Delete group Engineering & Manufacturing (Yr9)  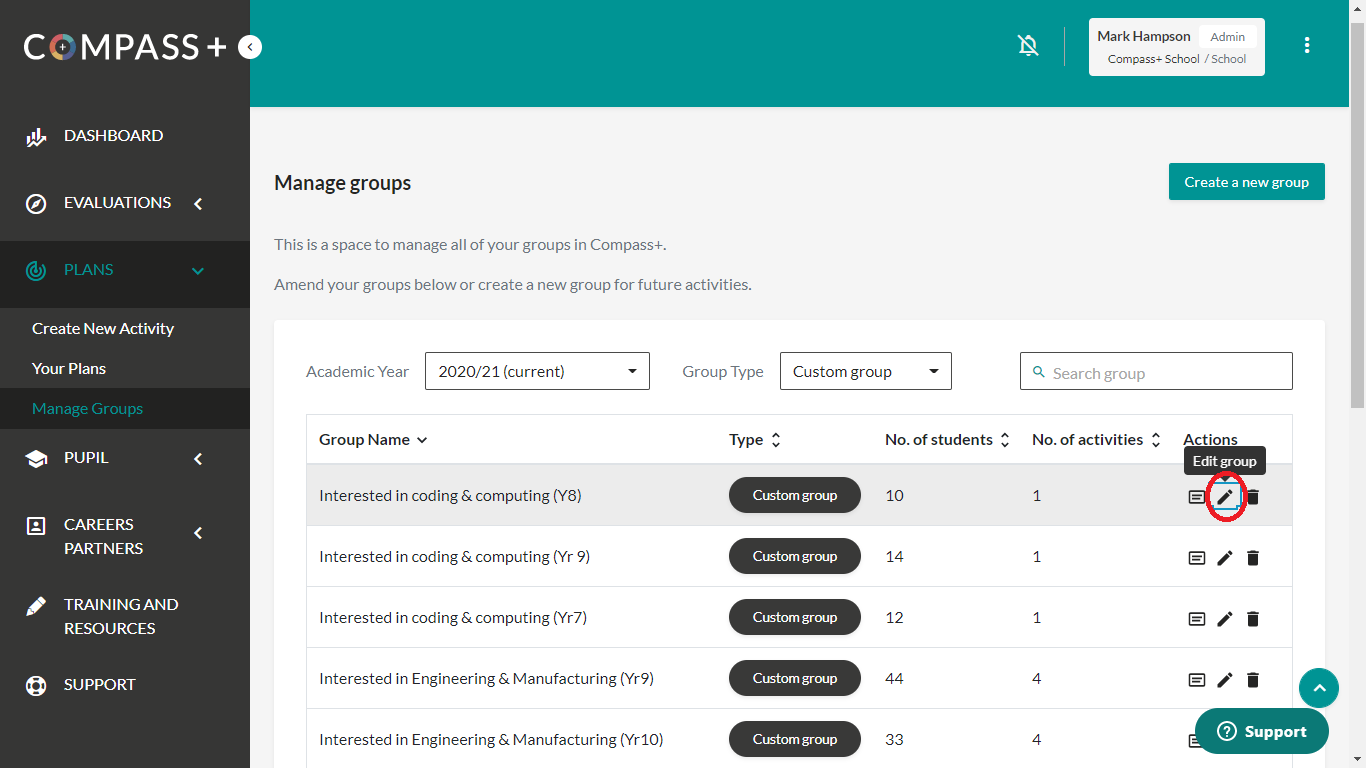1253,680
